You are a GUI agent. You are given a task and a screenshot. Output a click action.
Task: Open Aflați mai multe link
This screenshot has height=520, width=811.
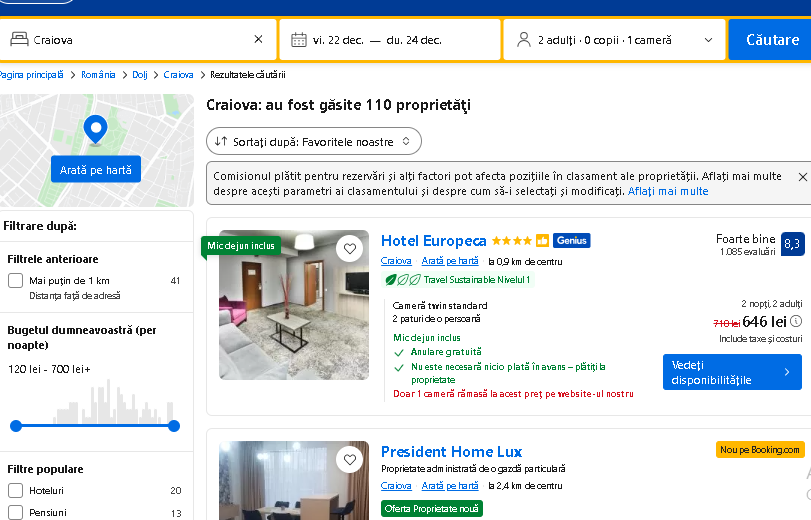[668, 191]
